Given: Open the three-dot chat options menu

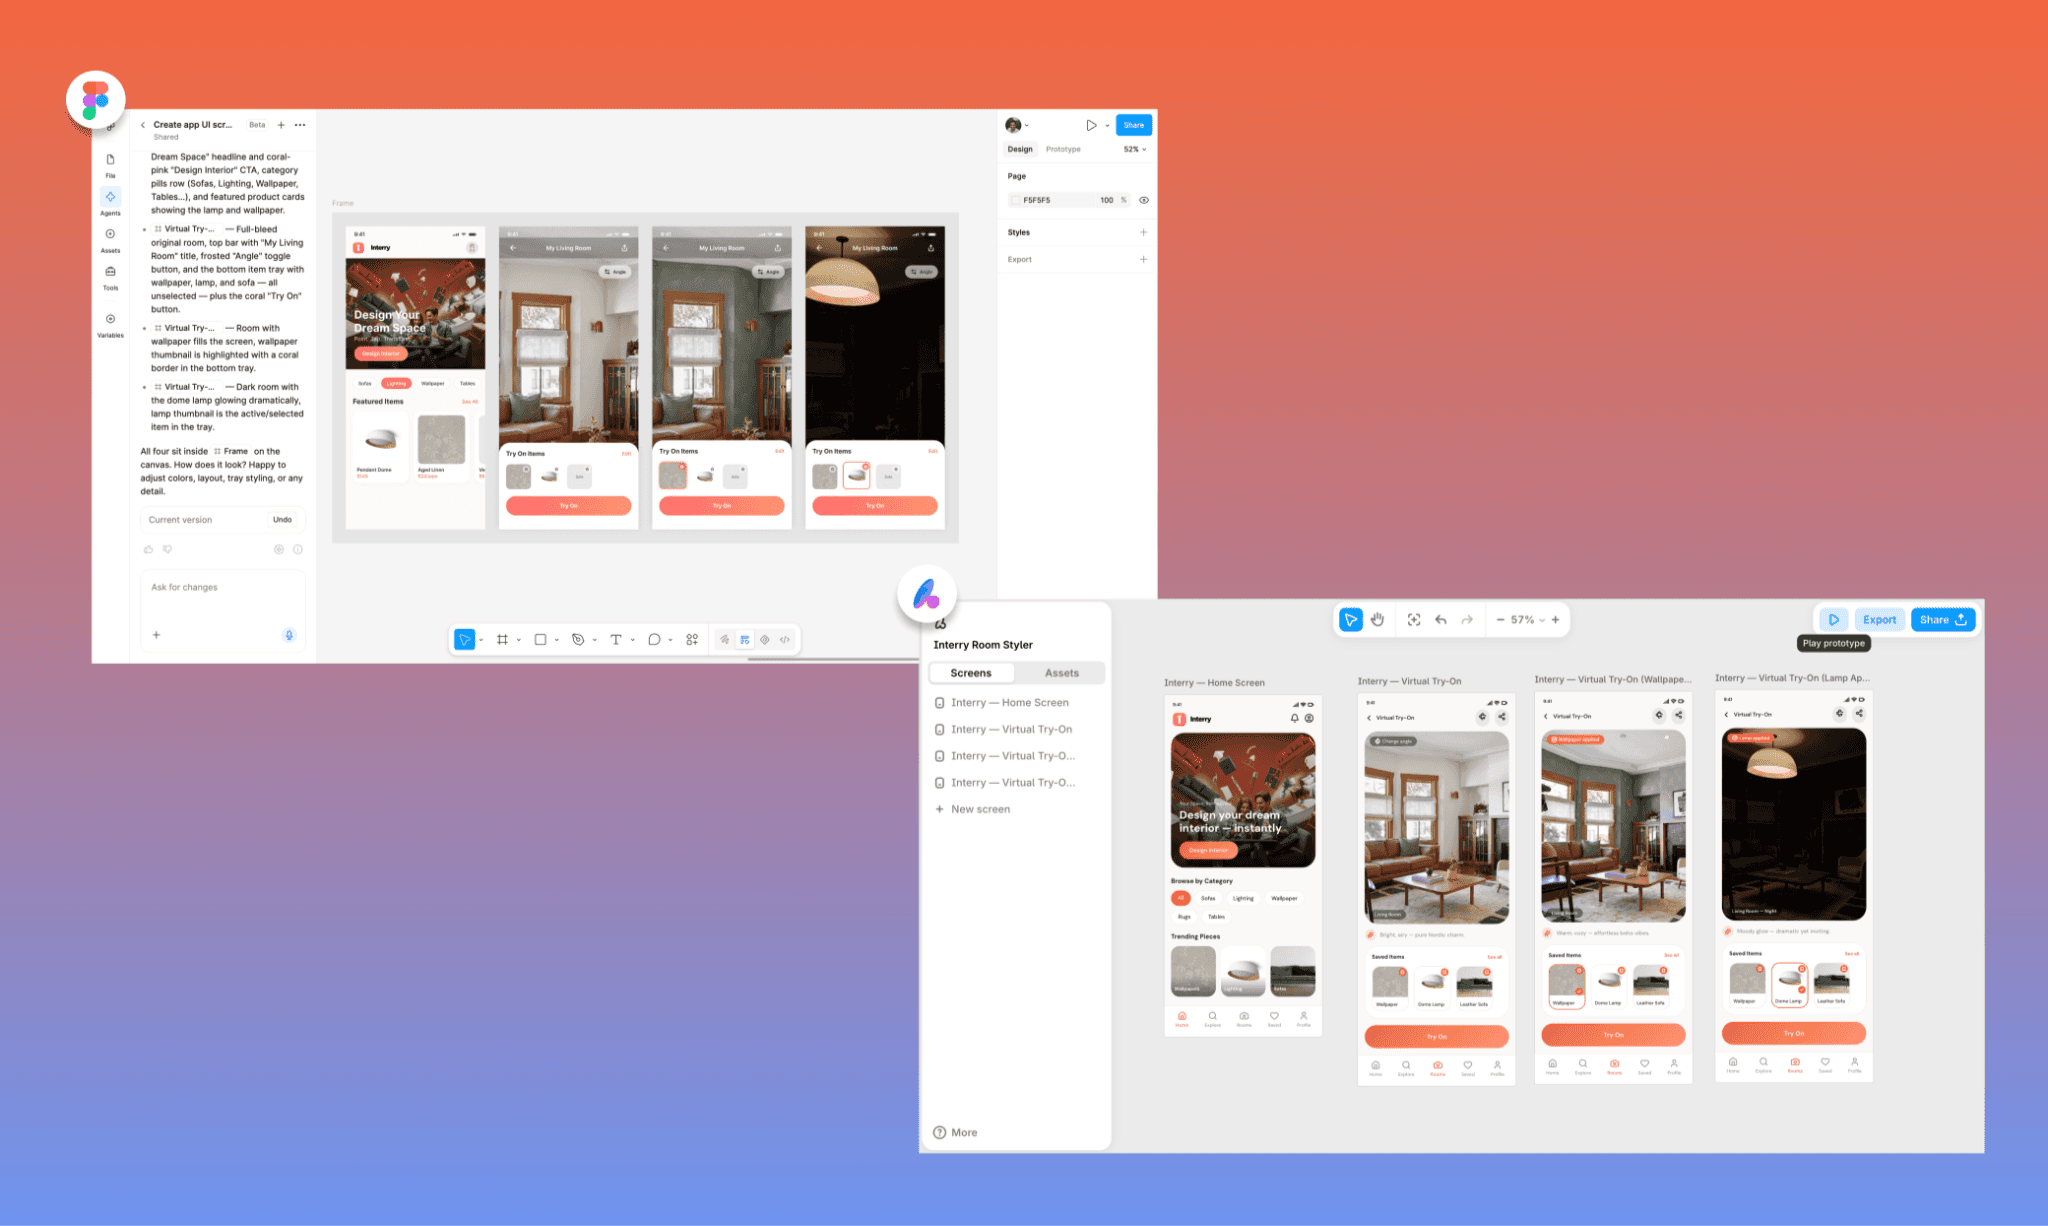Looking at the screenshot, I should [300, 125].
